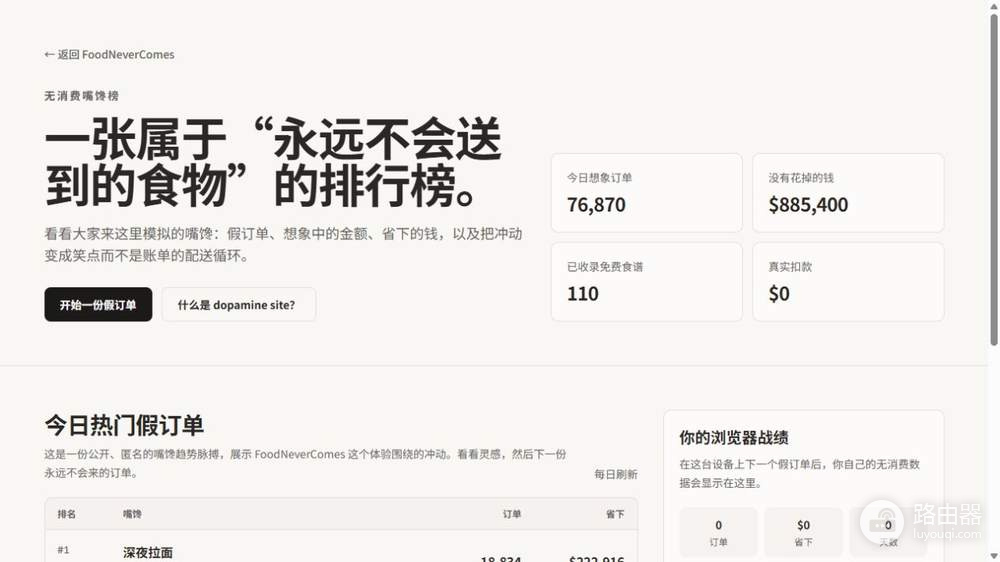Click the 排名 column header
Image resolution: width=1000 pixels, height=562 pixels.
click(x=67, y=514)
